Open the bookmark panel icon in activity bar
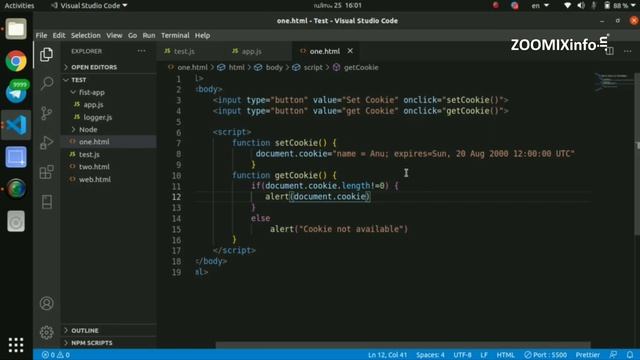 coord(47,202)
